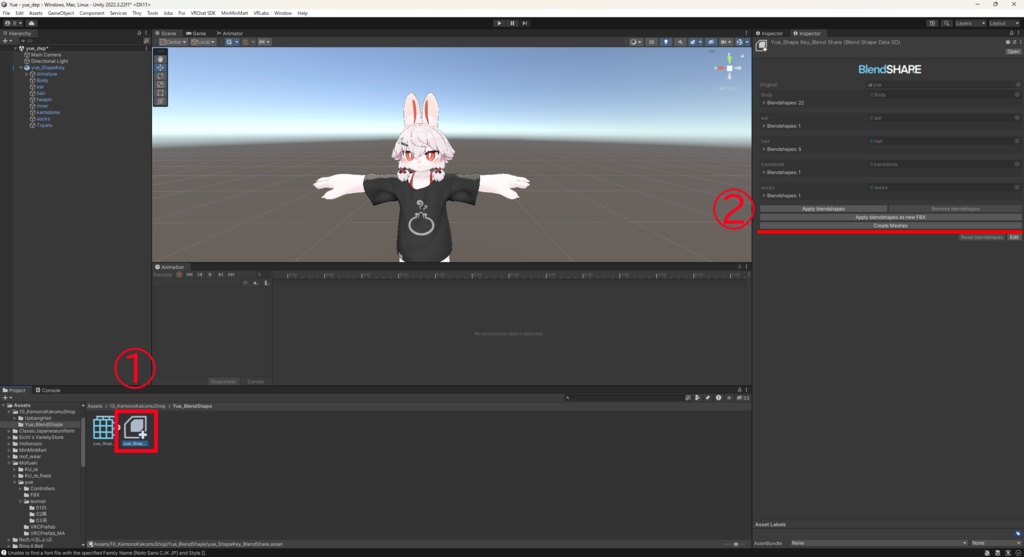The height and width of the screenshot is (557, 1024).
Task: Toggle Animation Preview mode
Action: click(163, 275)
